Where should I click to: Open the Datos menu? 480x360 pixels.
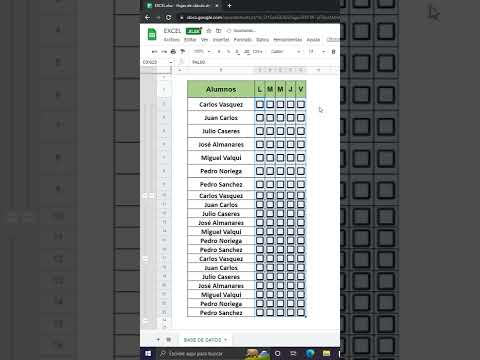(x=262, y=40)
